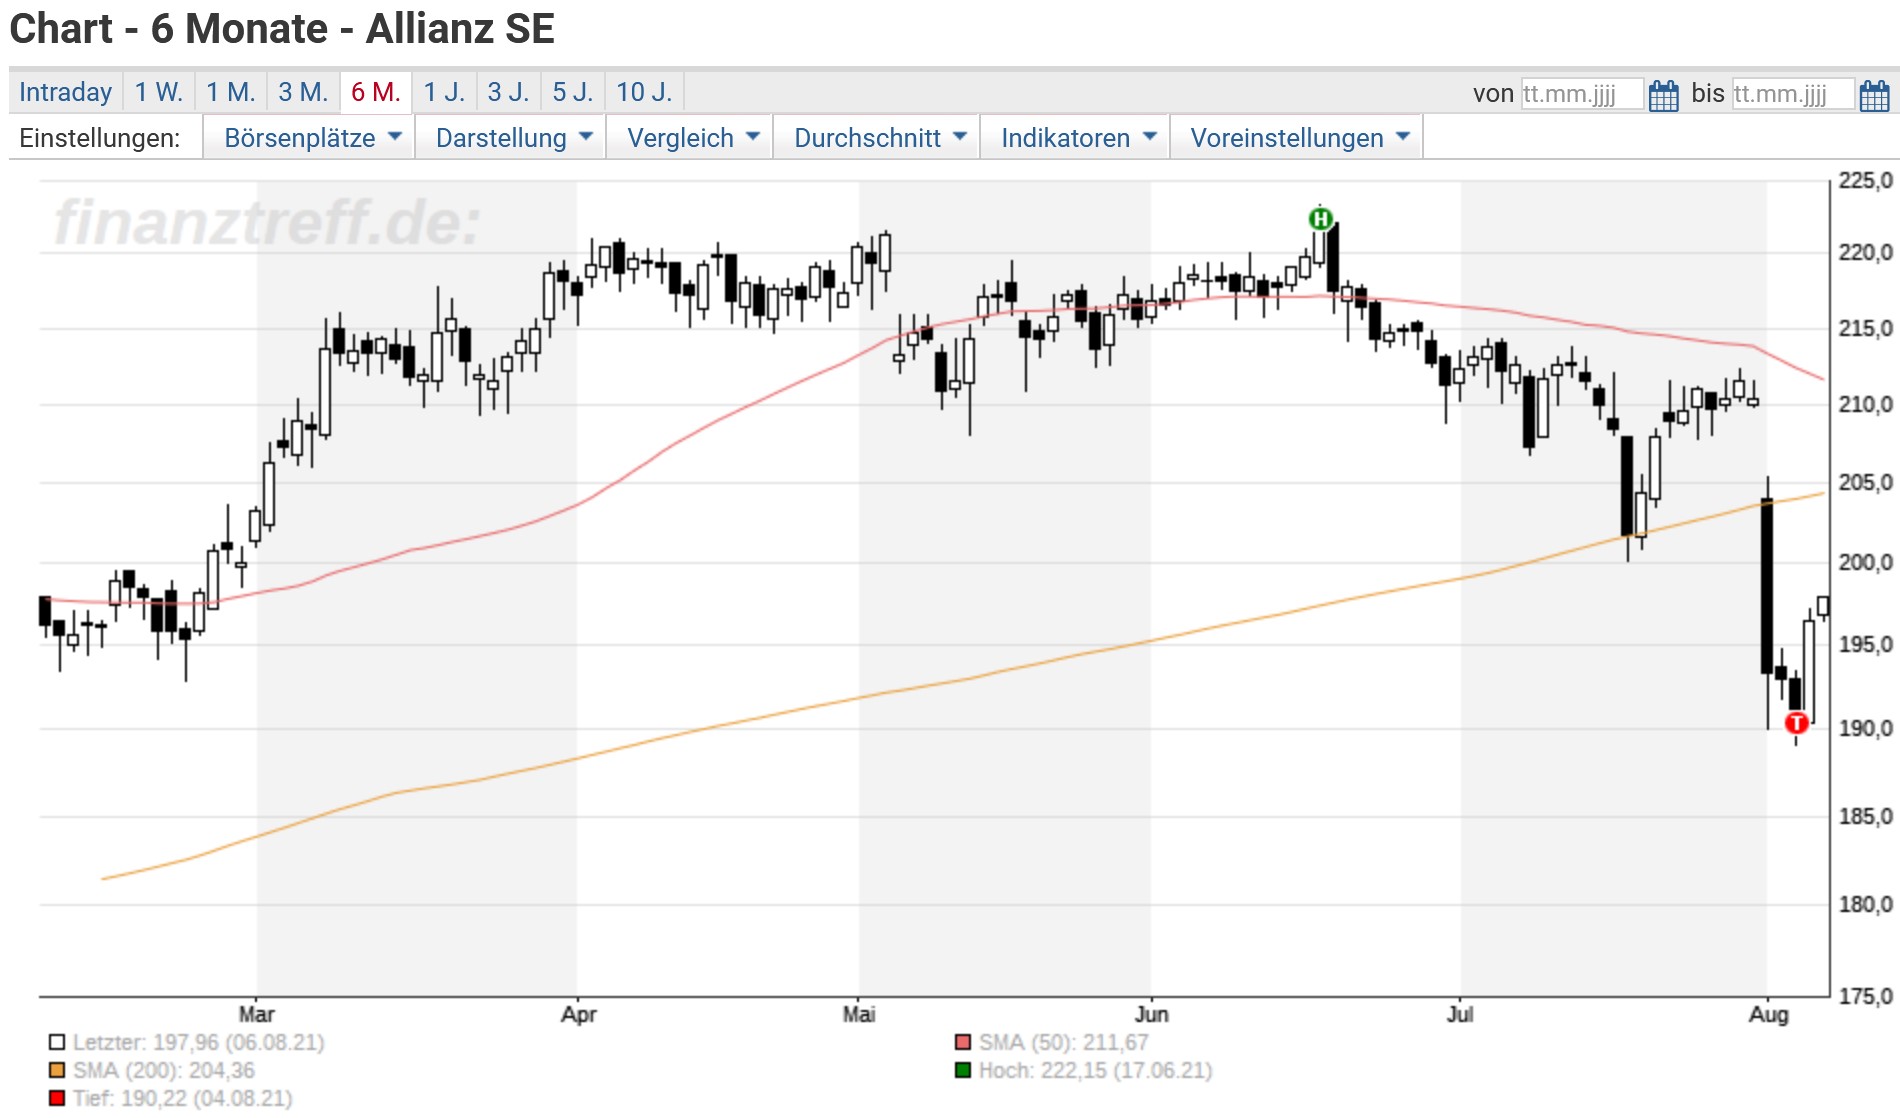Click the 'Apr' x-axis label

[579, 1014]
